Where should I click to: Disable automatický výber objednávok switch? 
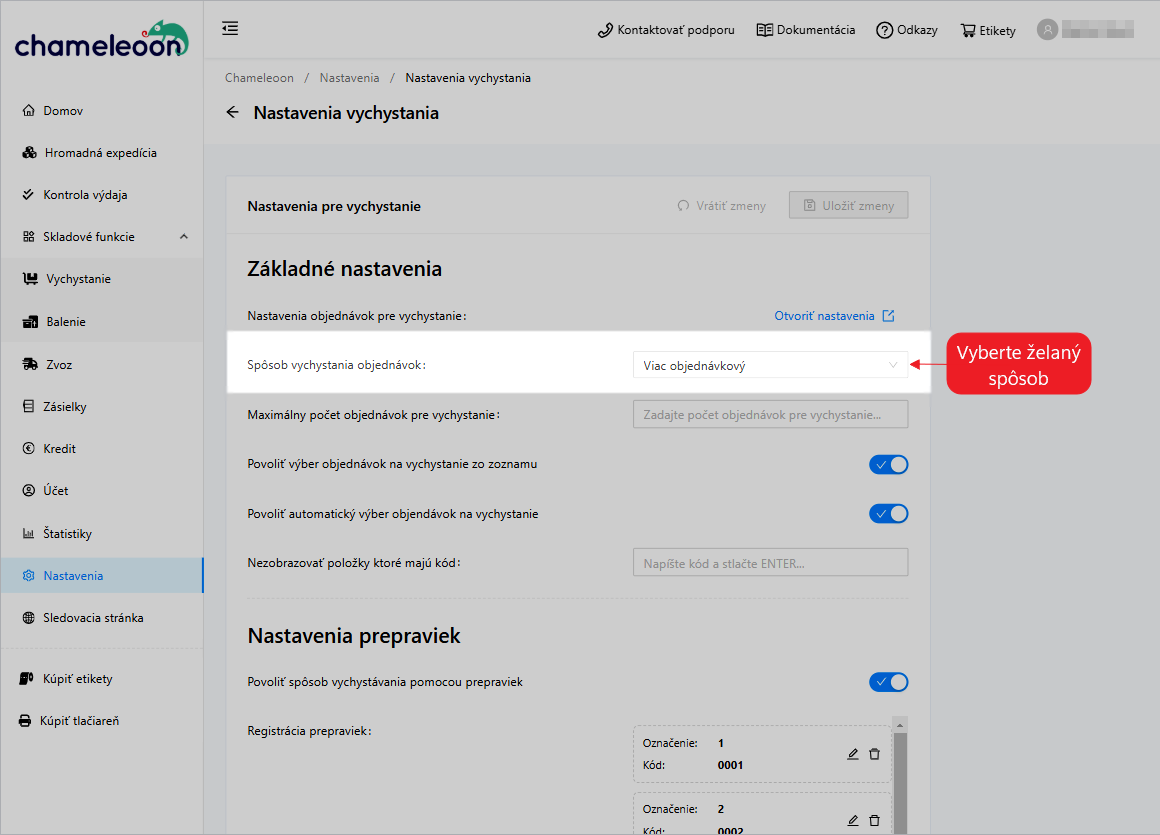click(888, 514)
